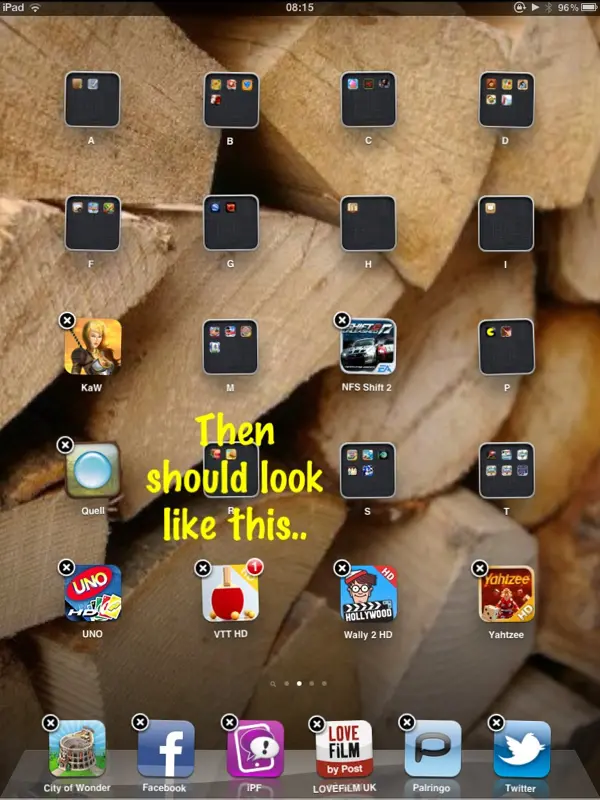This screenshot has height=800, width=600.
Task: Tap the LOVEFiLM UK app
Action: (343, 749)
